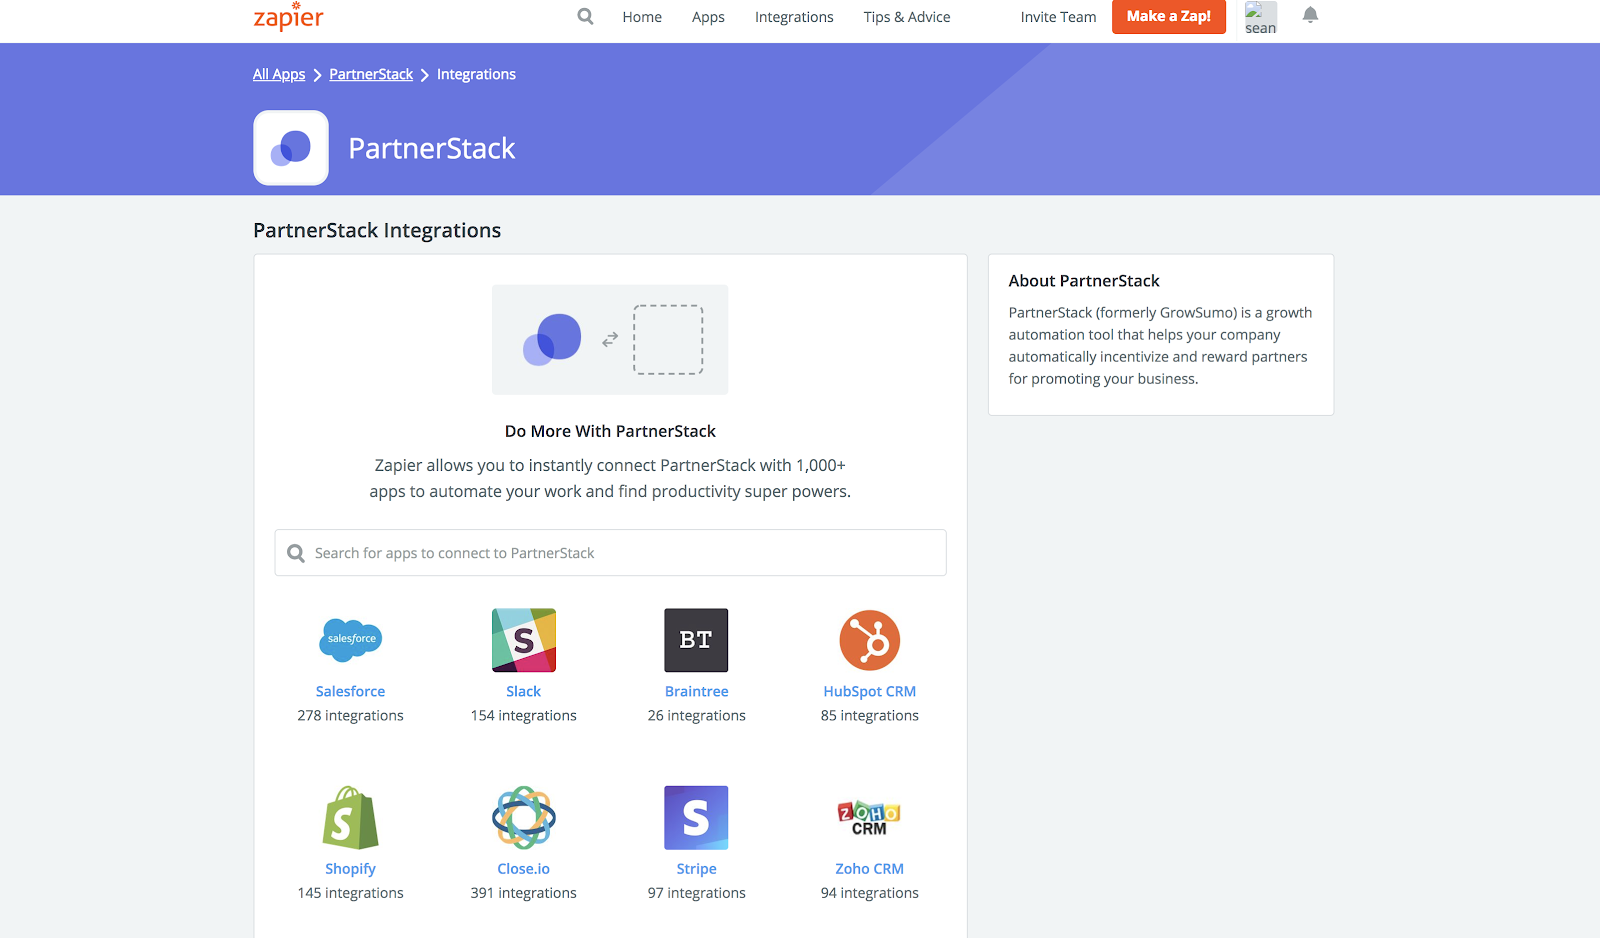The image size is (1600, 938).
Task: Click the Salesforce logo icon
Action: [x=351, y=640]
